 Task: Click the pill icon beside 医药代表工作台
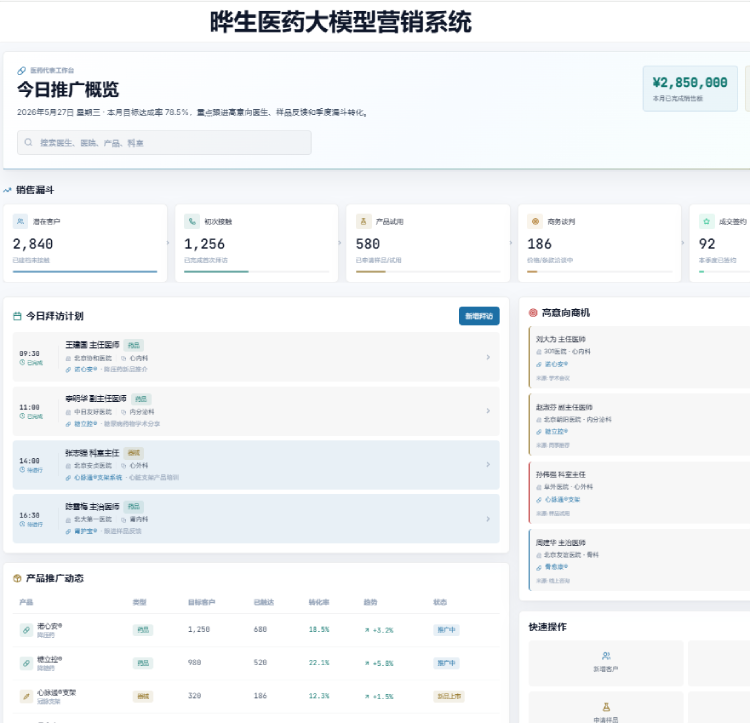pyautogui.click(x=22, y=71)
